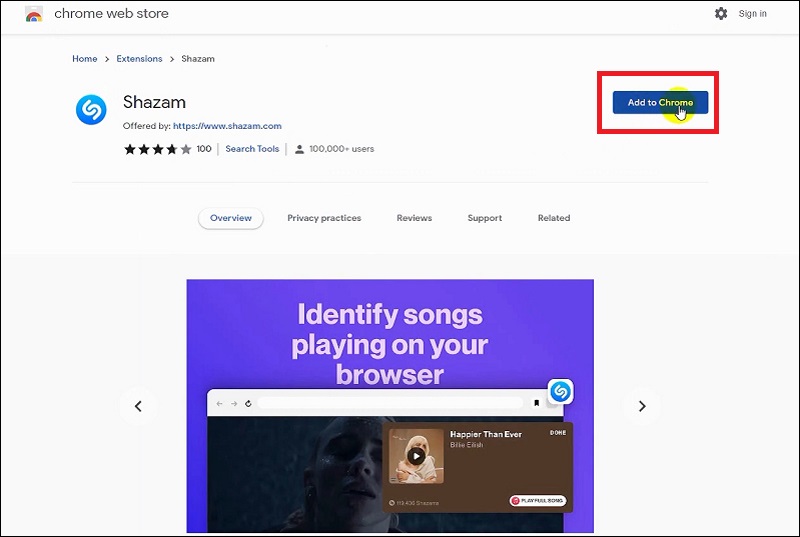Click the play button on album art
The width and height of the screenshot is (800, 537).
tap(416, 456)
